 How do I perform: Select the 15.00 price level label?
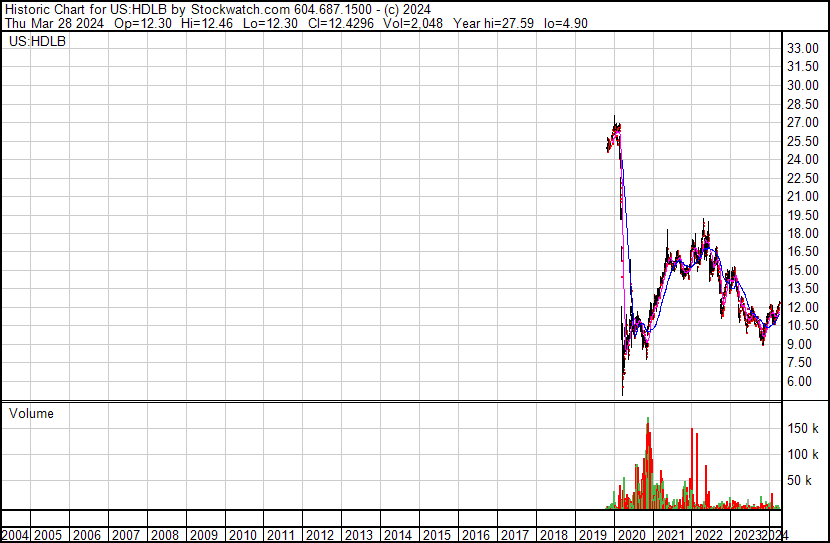[x=802, y=270]
